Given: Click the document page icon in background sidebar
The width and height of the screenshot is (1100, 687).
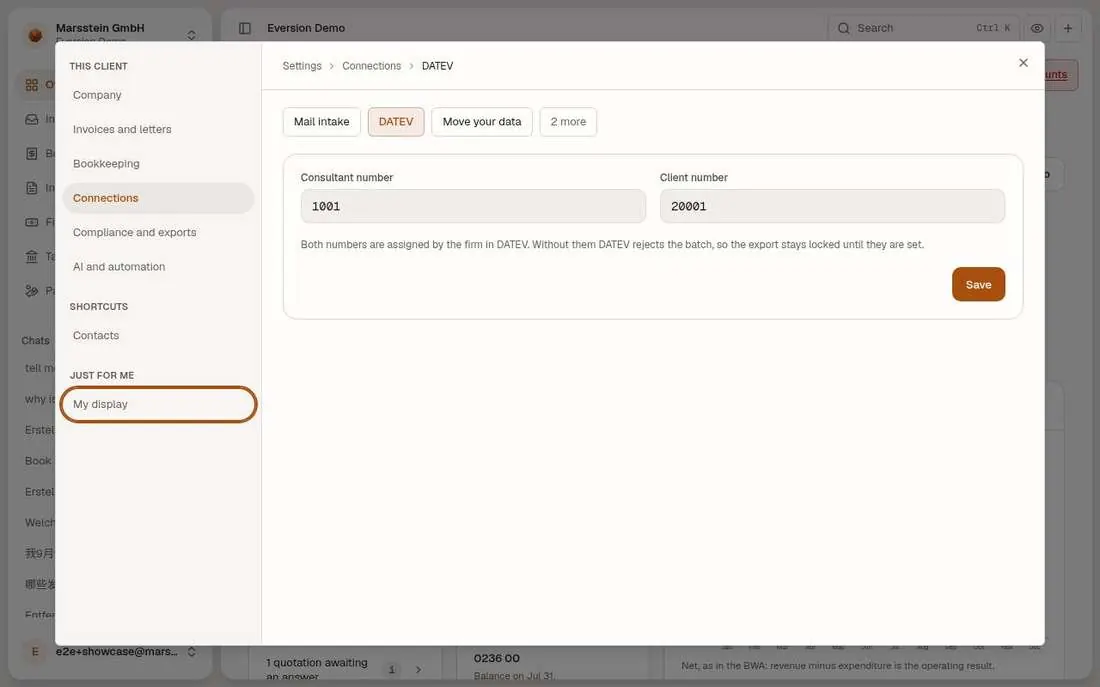Looking at the screenshot, I should coord(32,188).
